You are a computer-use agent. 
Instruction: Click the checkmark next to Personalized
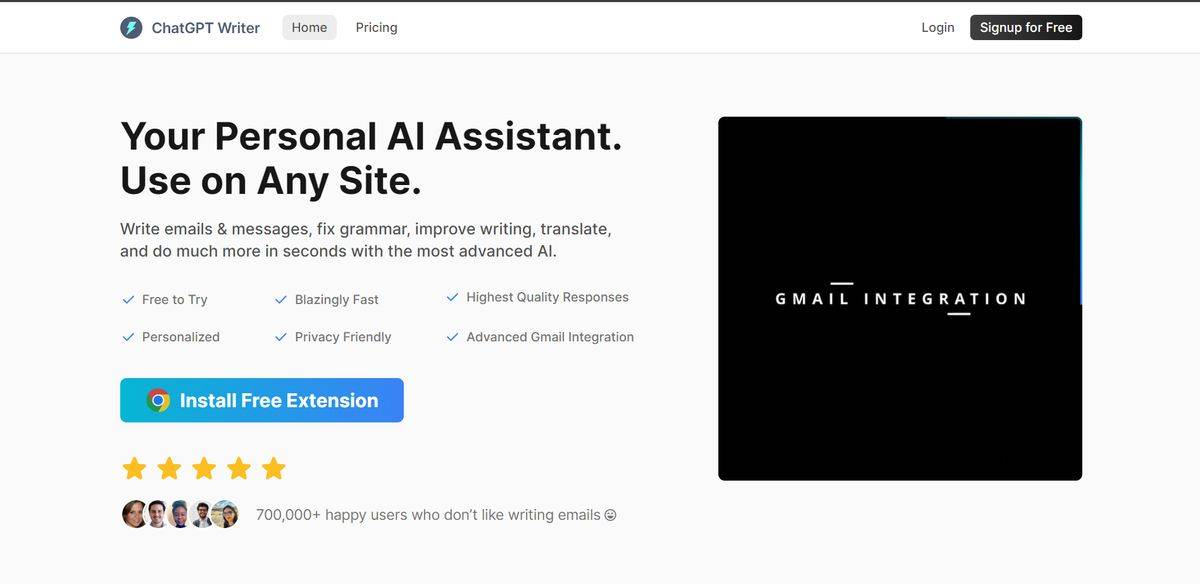coord(128,336)
